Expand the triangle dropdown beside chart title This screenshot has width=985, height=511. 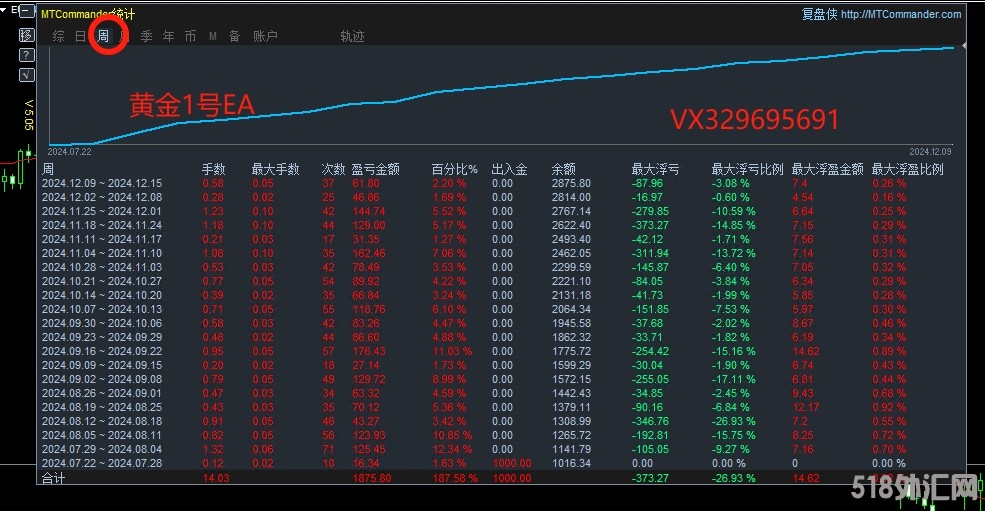(4, 9)
